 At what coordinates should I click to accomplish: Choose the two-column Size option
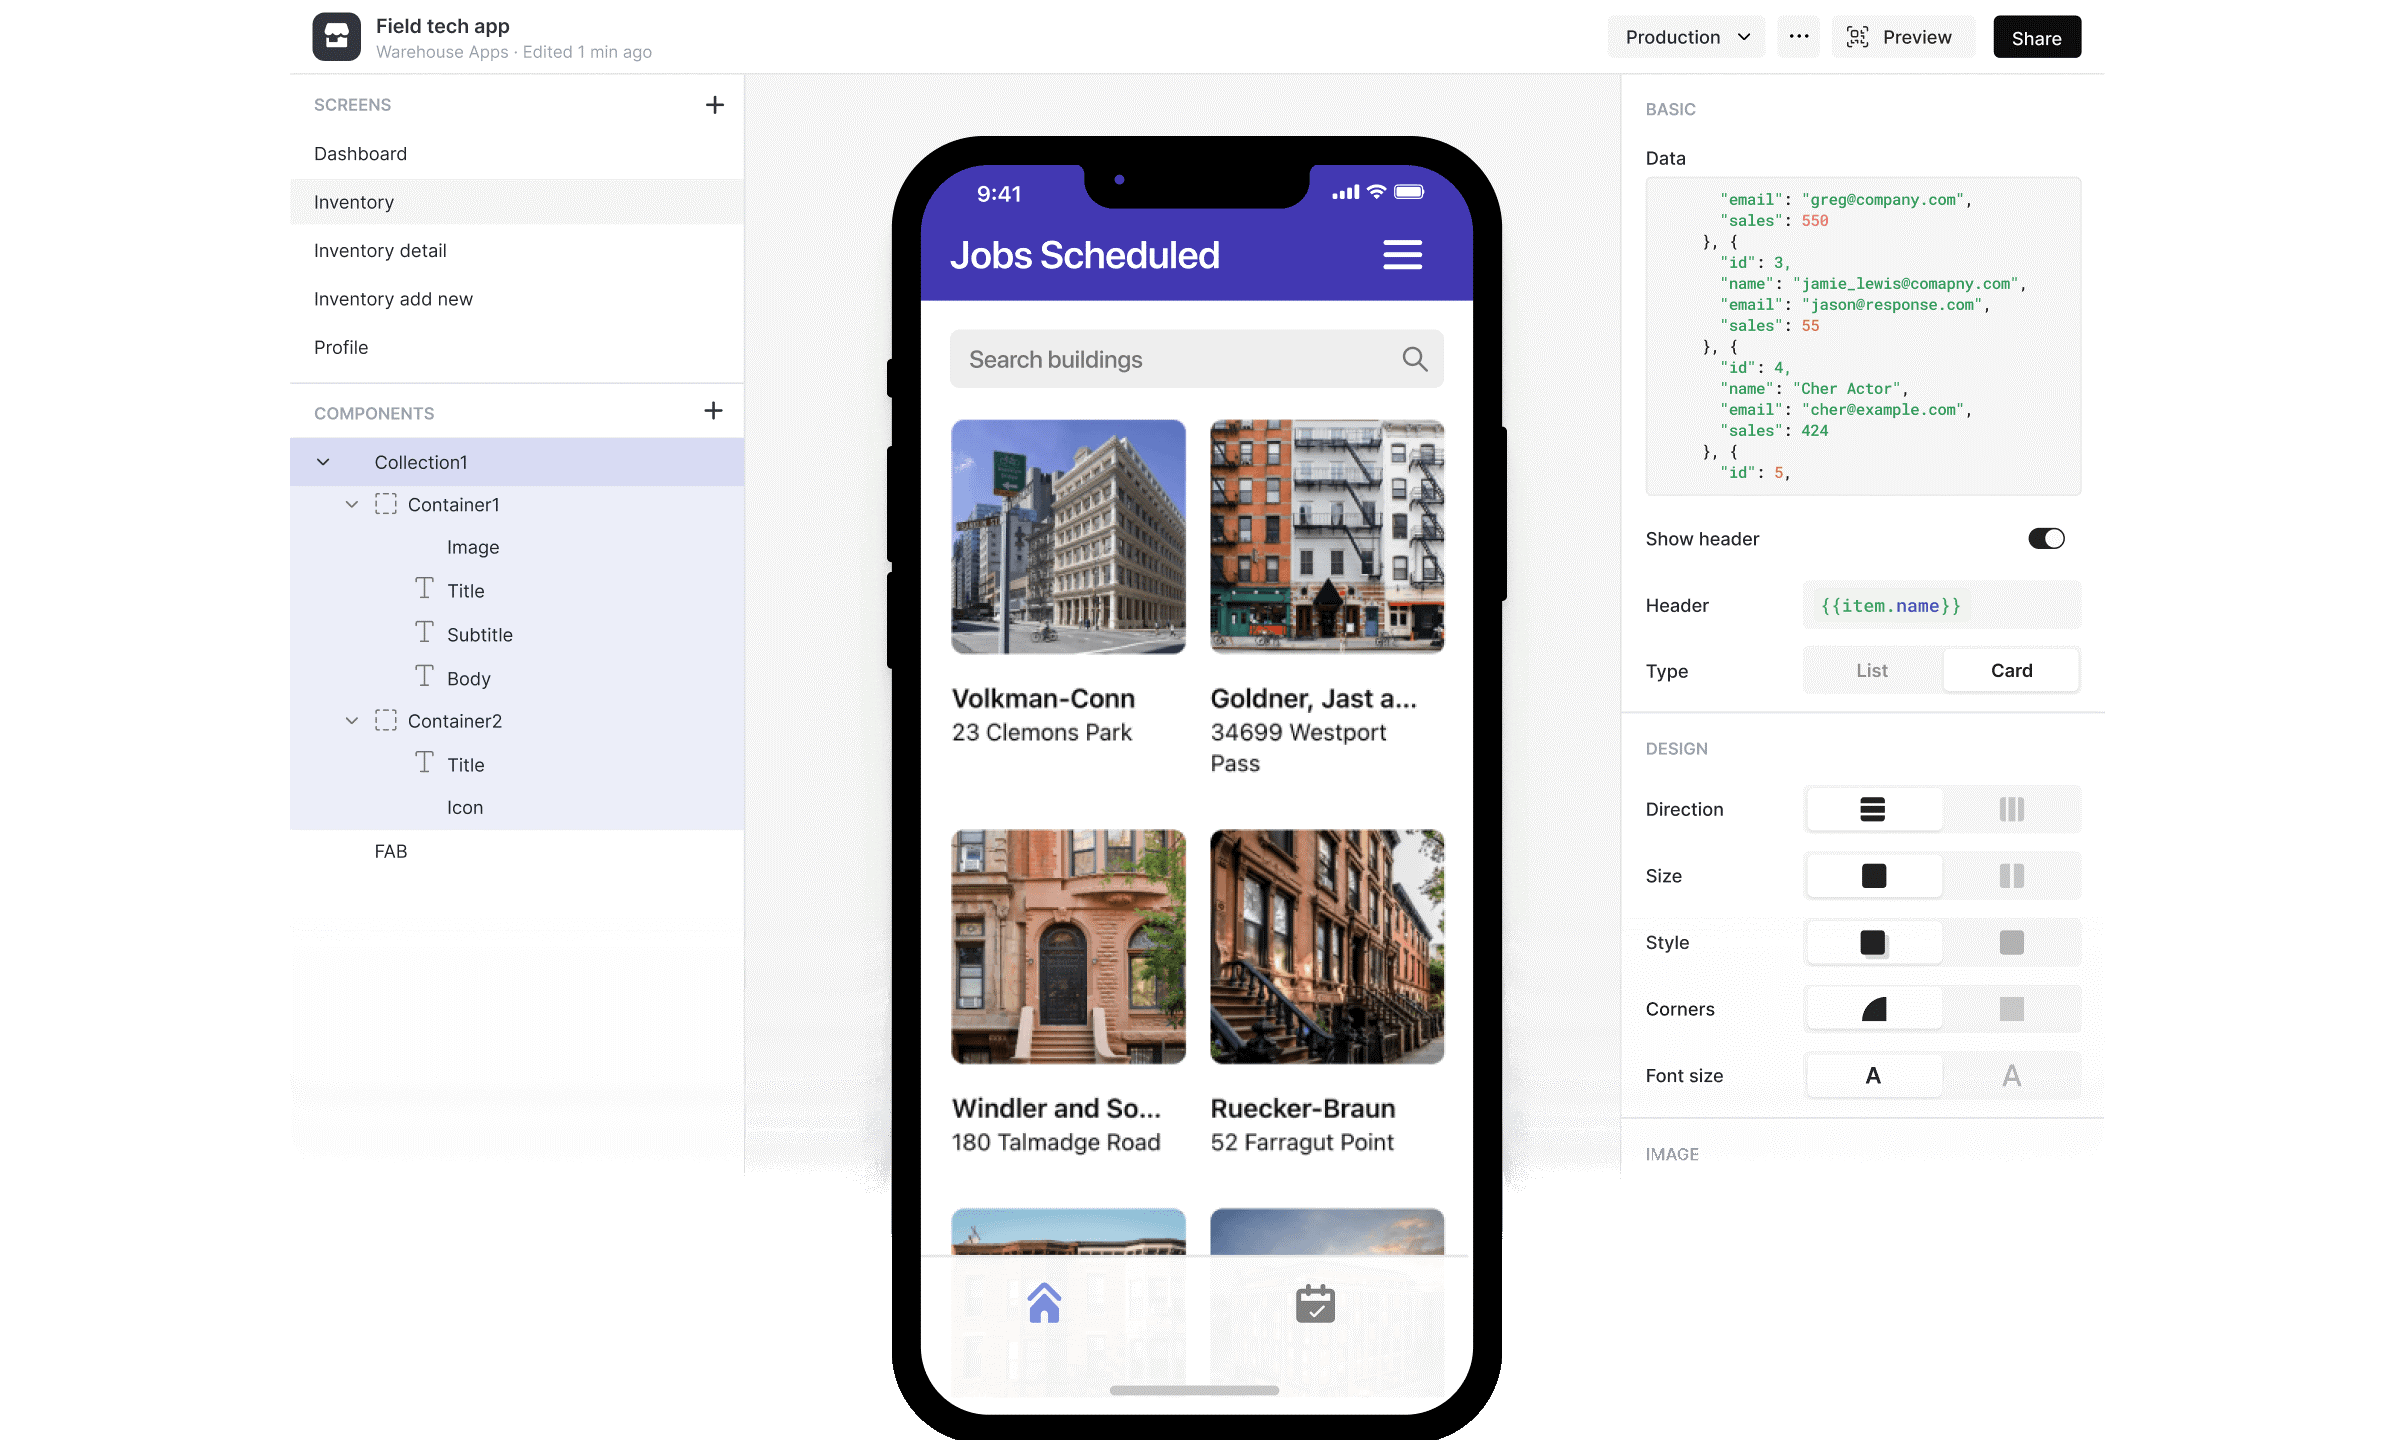[x=2012, y=876]
